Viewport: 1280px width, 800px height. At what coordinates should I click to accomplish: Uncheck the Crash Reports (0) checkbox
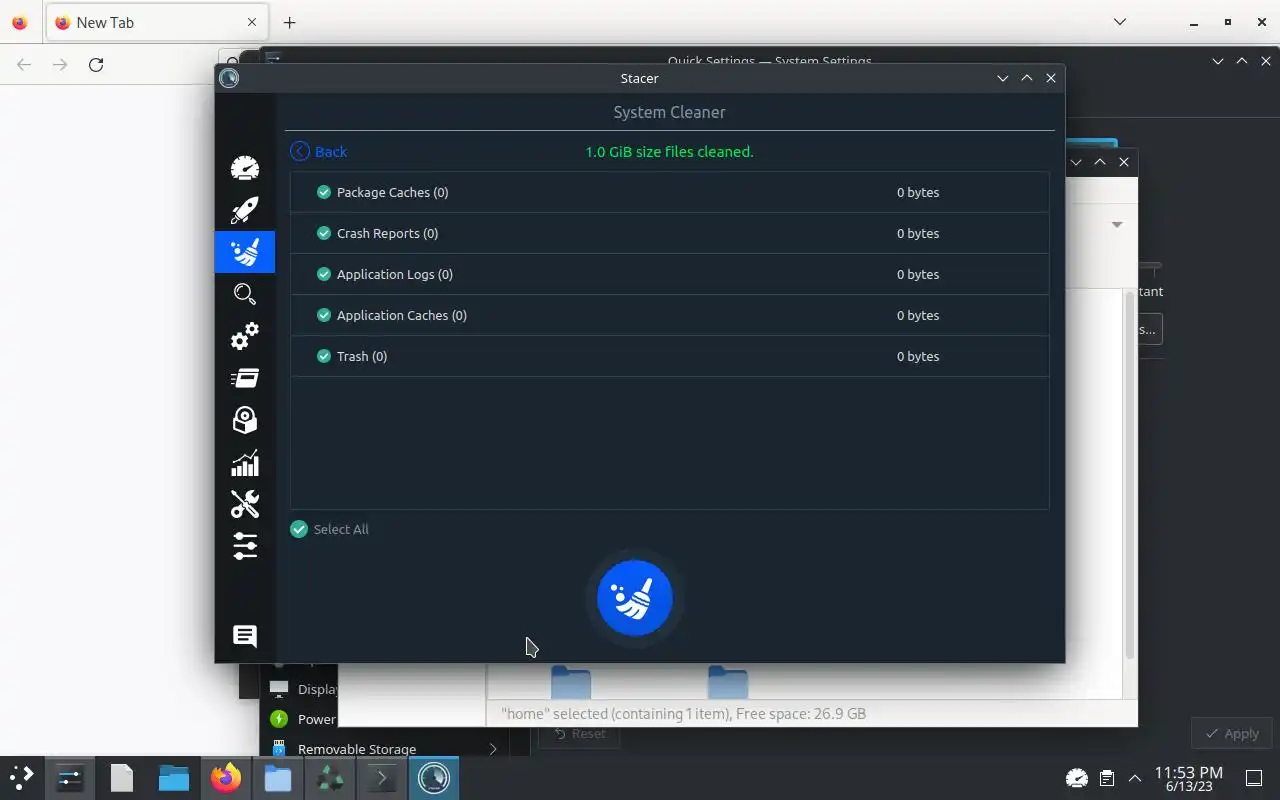tap(324, 233)
